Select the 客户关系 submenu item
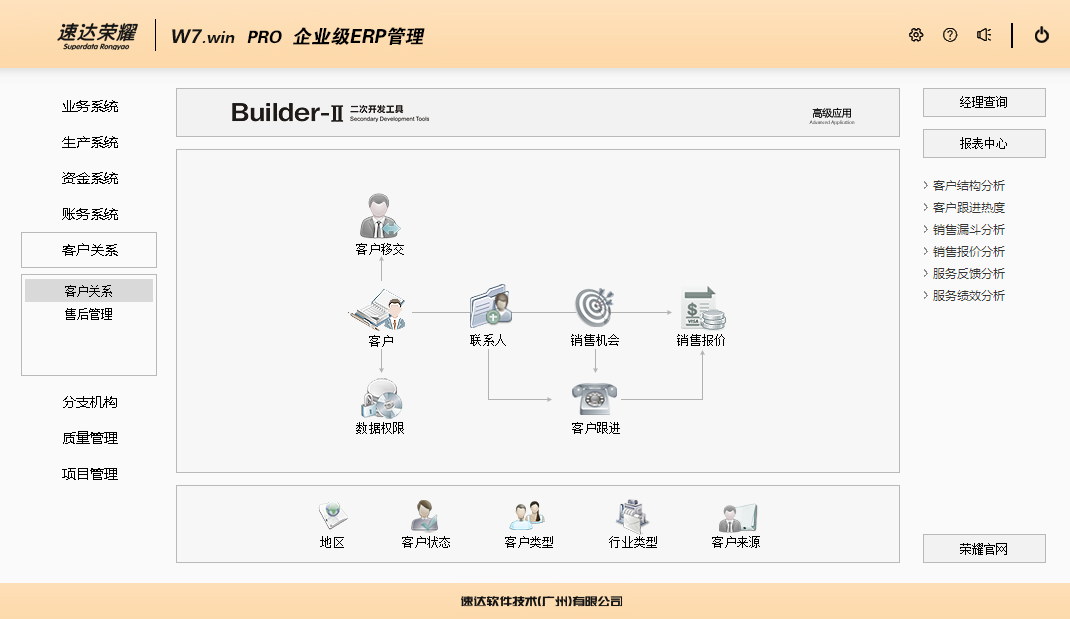Viewport: 1070px width, 619px height. click(x=89, y=291)
